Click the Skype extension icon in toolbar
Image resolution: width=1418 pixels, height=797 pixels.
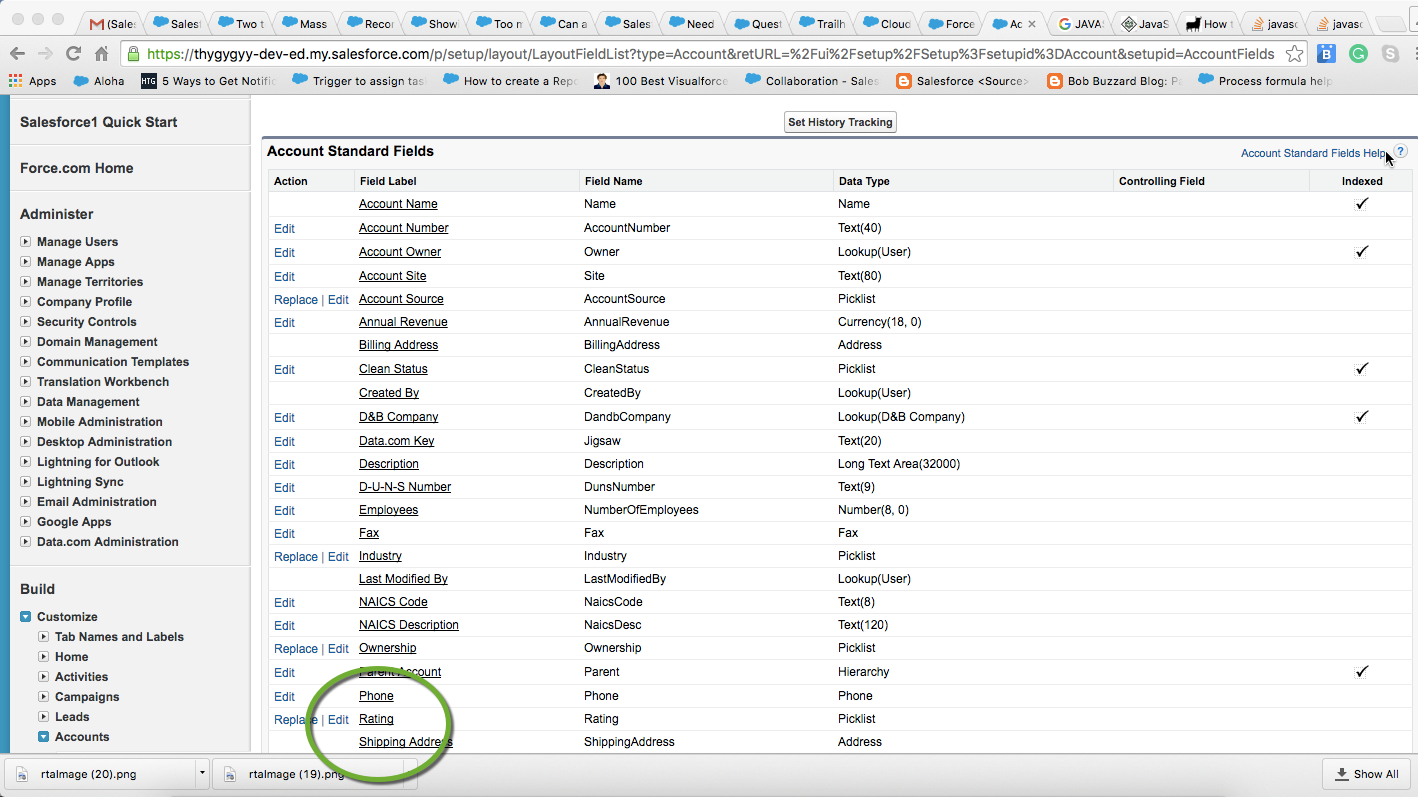[x=1390, y=54]
